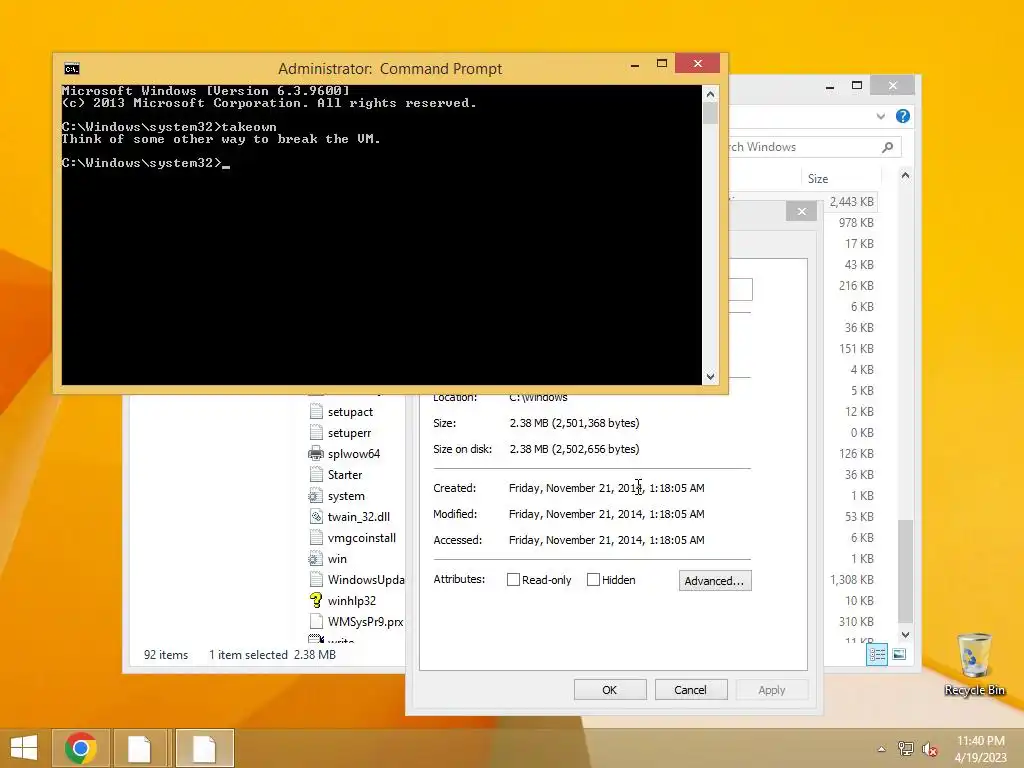Click the 2,443 KB size cell
This screenshot has width=1024, height=768.
852,202
